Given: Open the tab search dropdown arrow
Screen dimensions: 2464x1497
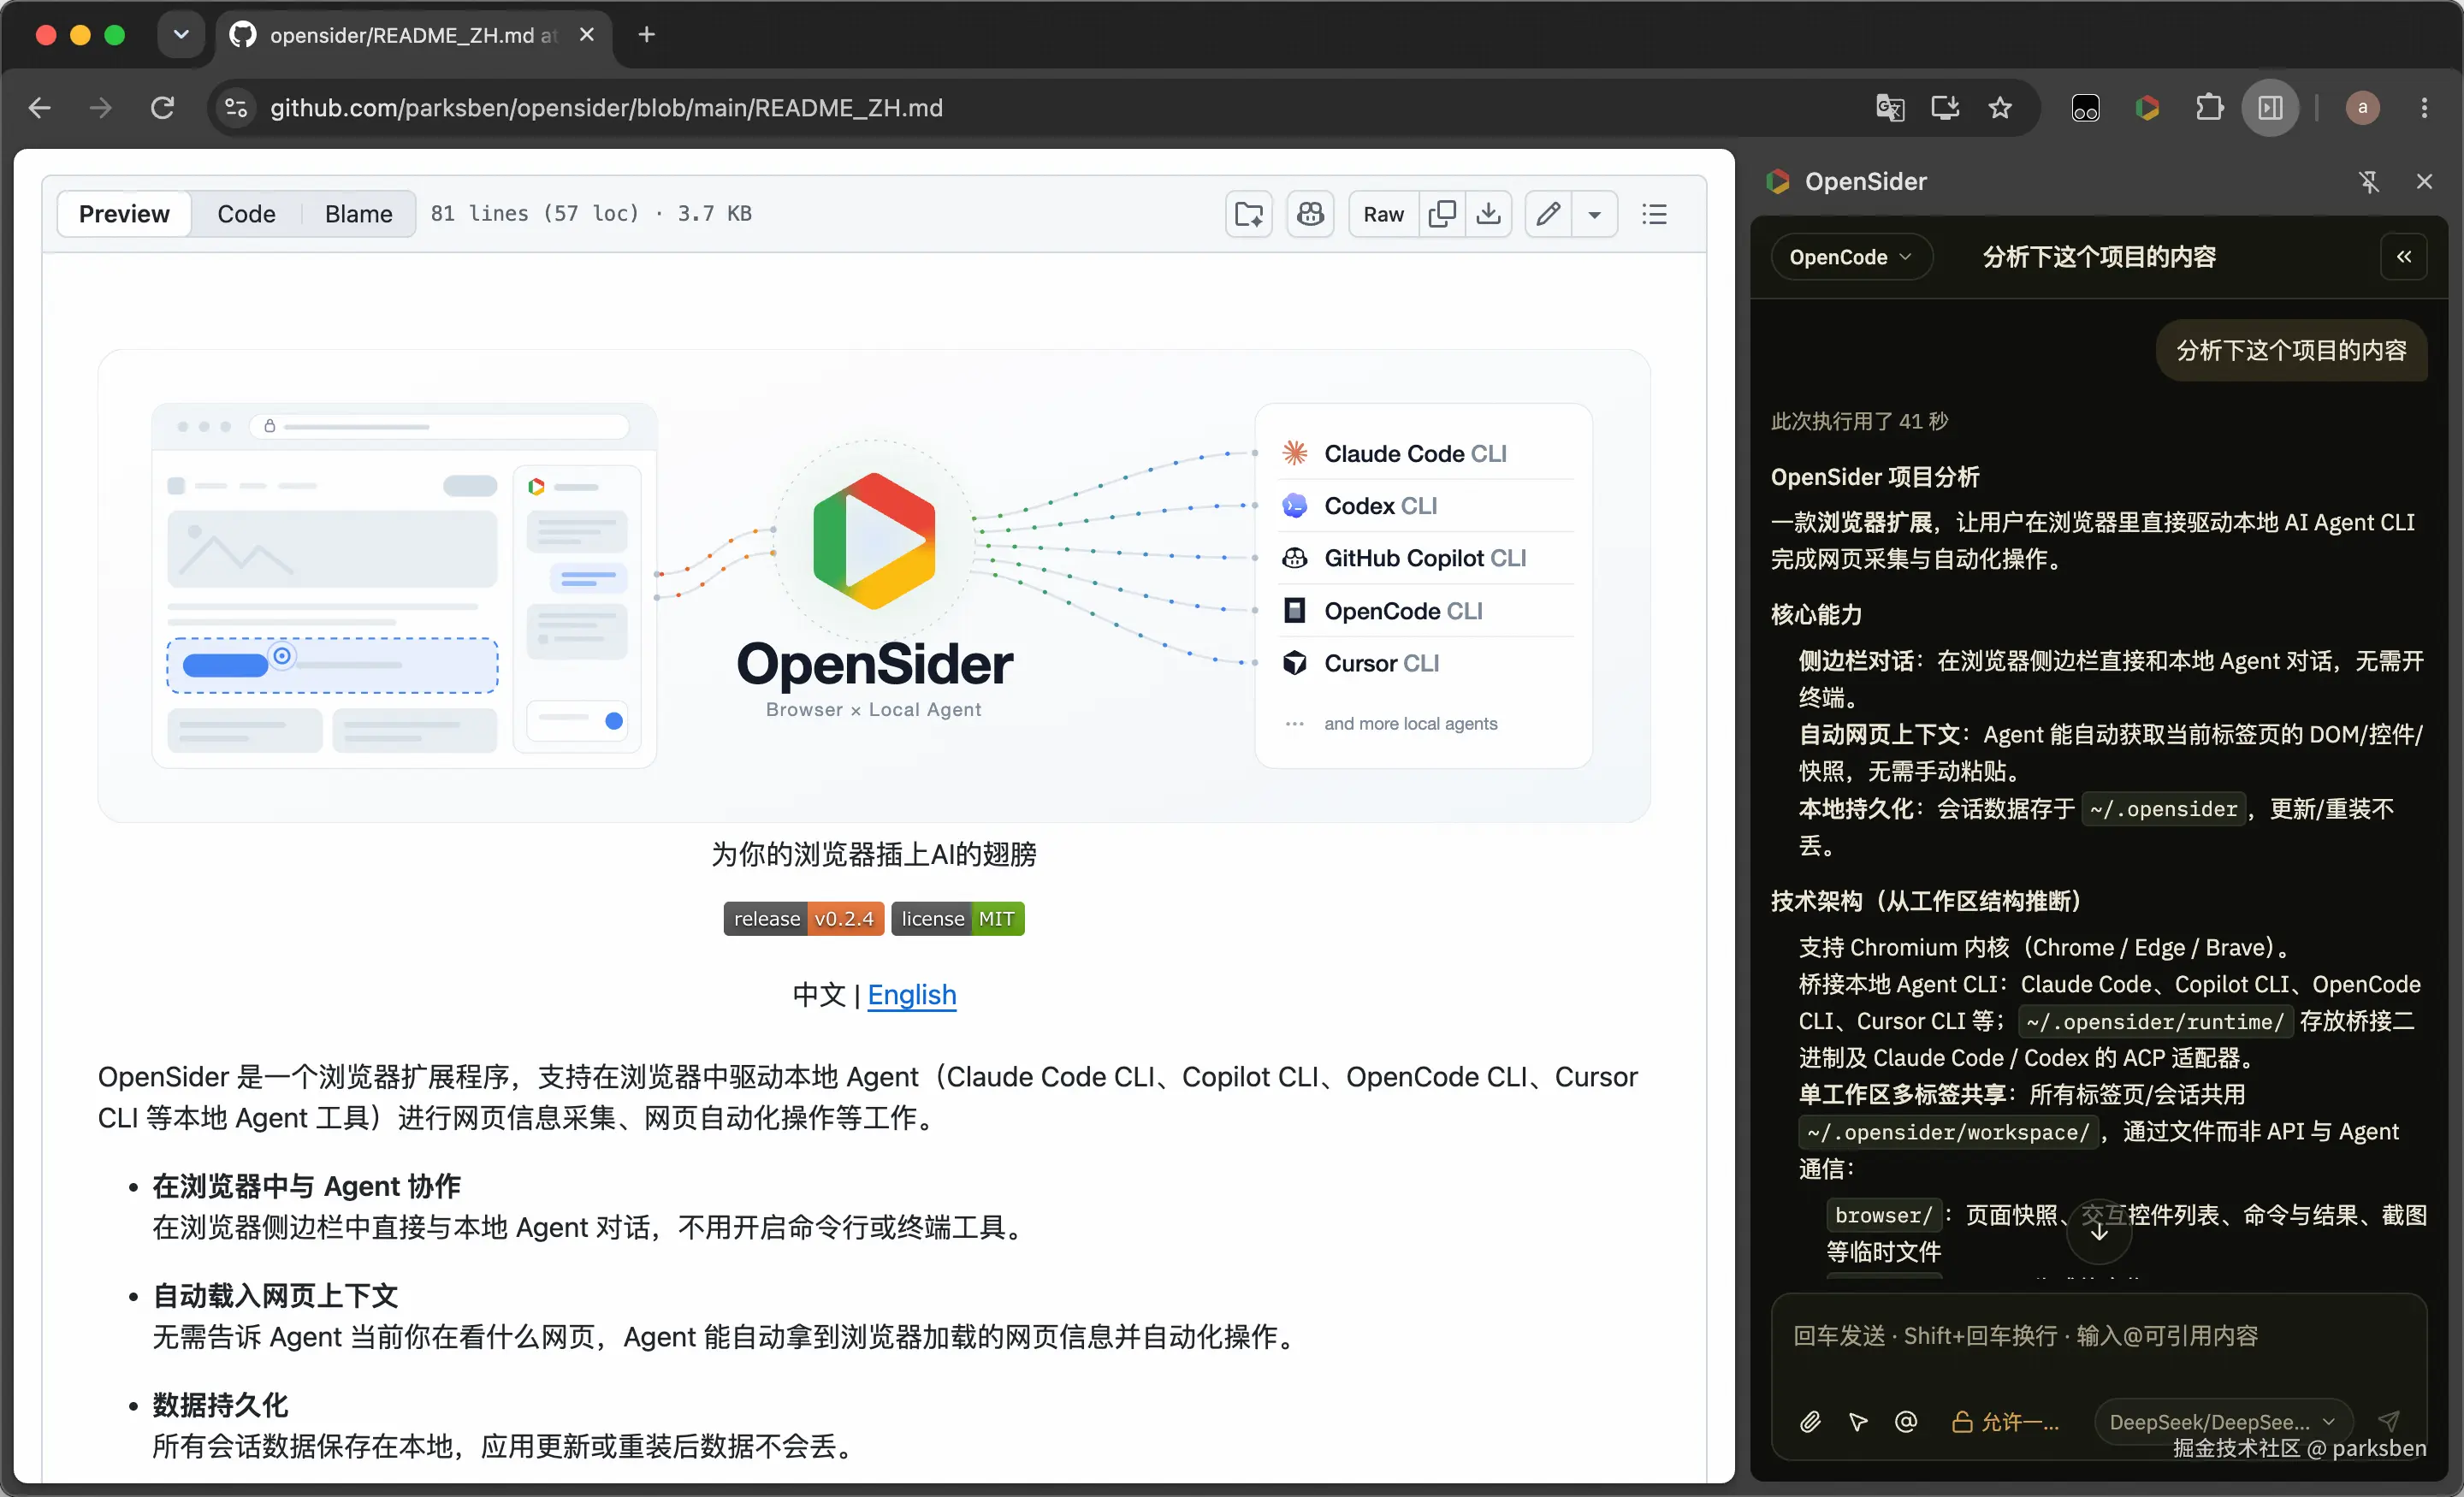Looking at the screenshot, I should click(181, 35).
